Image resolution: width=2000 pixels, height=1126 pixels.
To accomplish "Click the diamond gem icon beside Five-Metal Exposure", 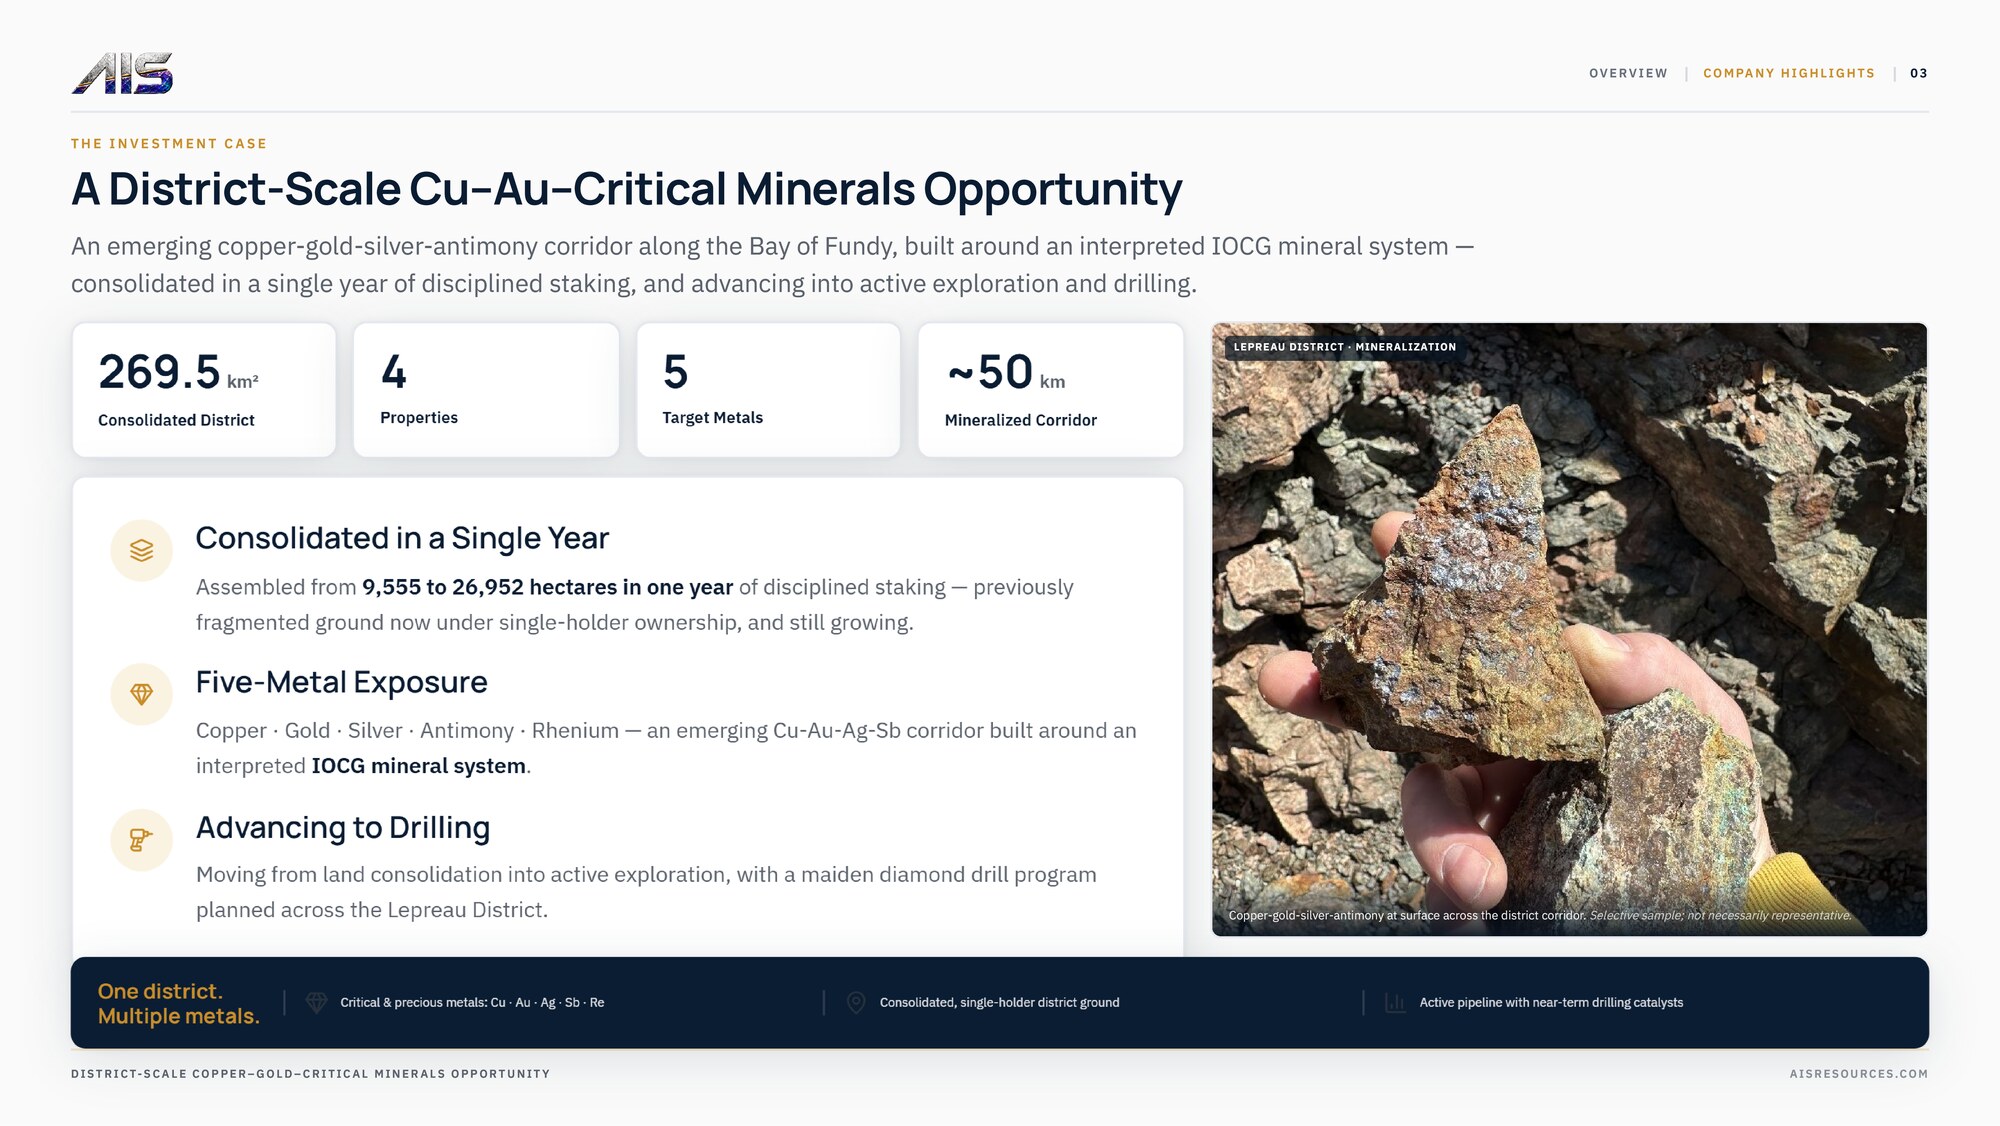I will pyautogui.click(x=141, y=694).
